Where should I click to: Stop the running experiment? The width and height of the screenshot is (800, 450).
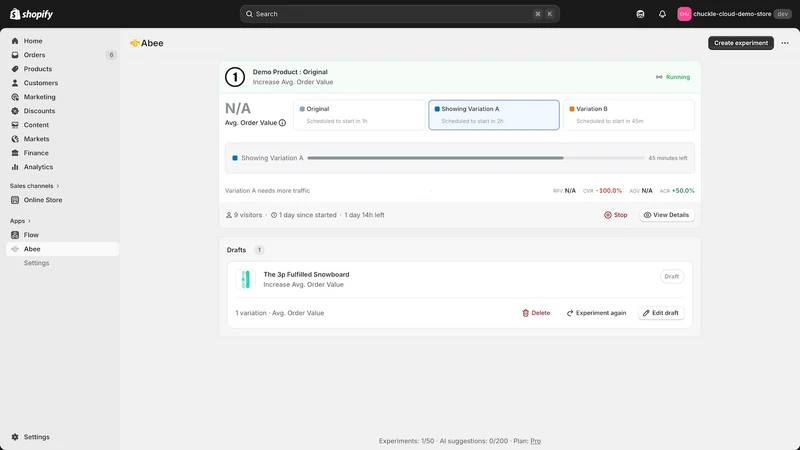[616, 215]
